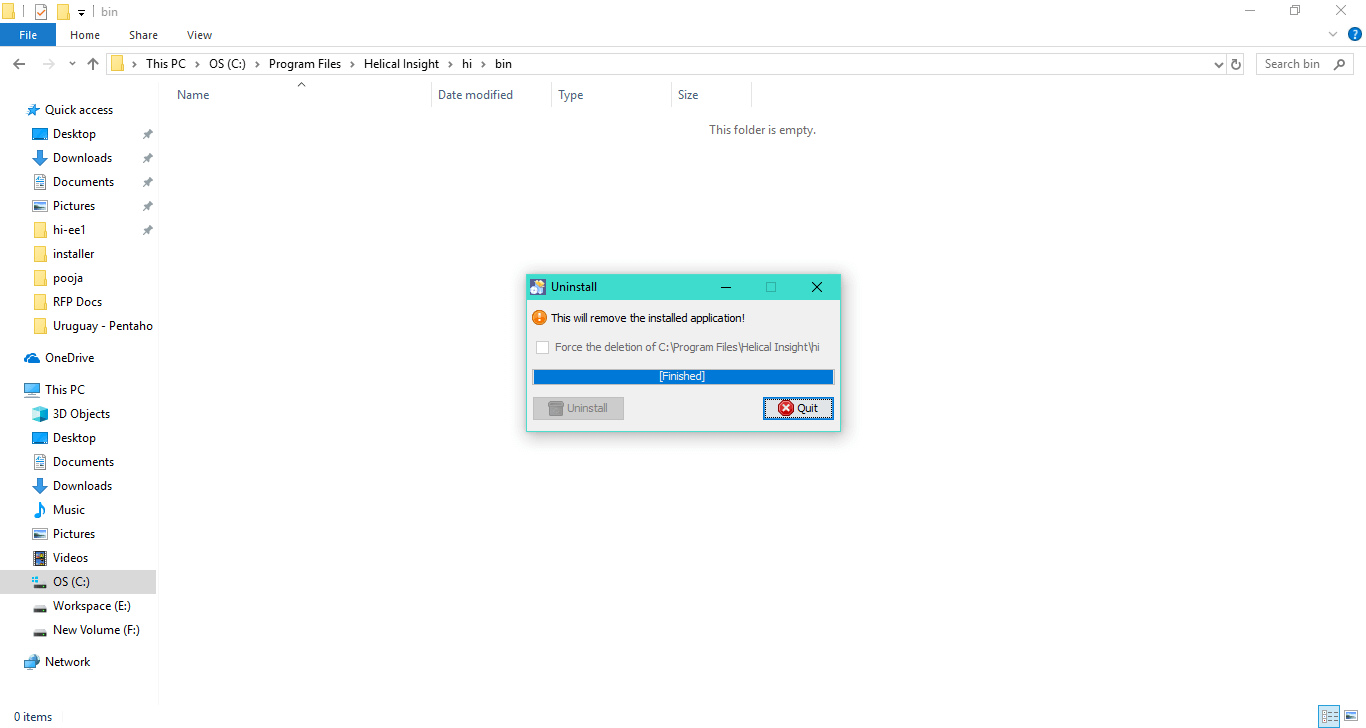
Task: Sort by Name column header
Action: pos(193,95)
